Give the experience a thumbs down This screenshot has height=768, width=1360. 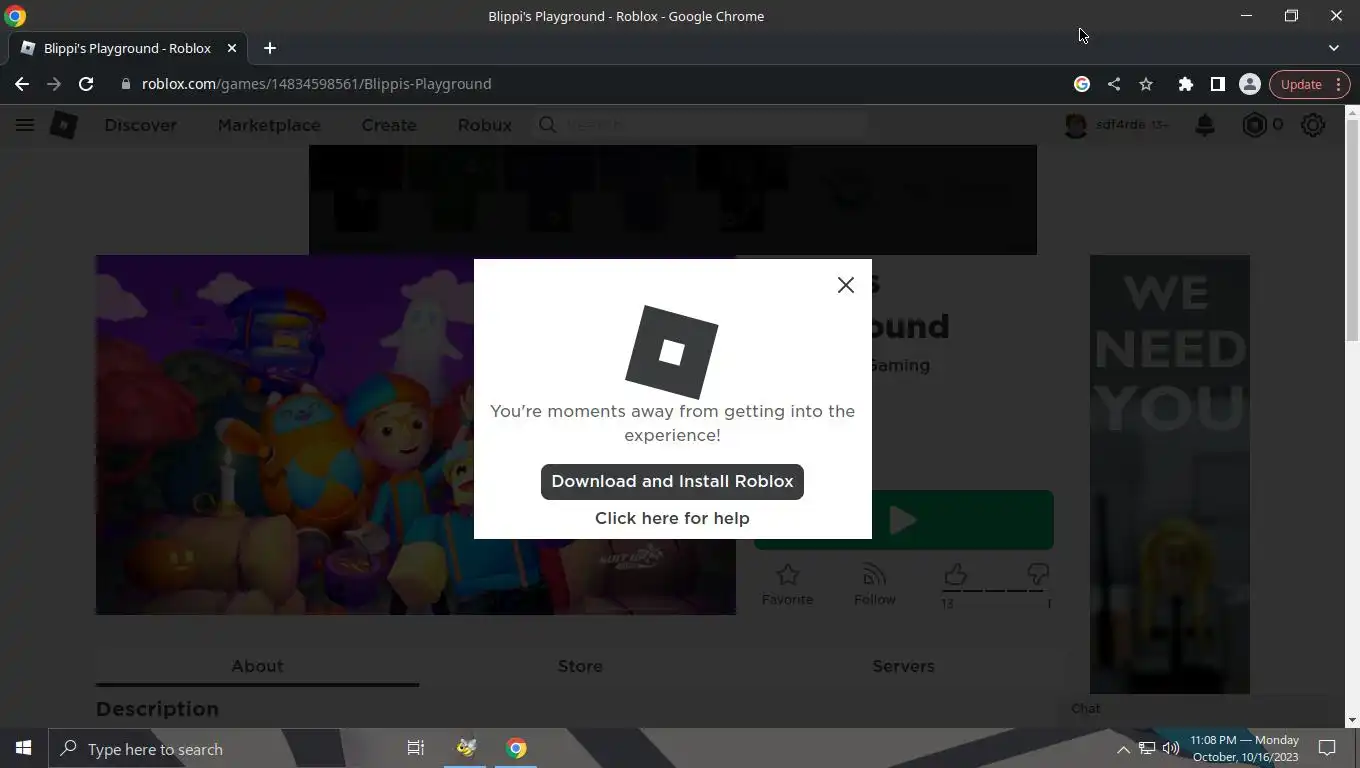tap(1038, 574)
